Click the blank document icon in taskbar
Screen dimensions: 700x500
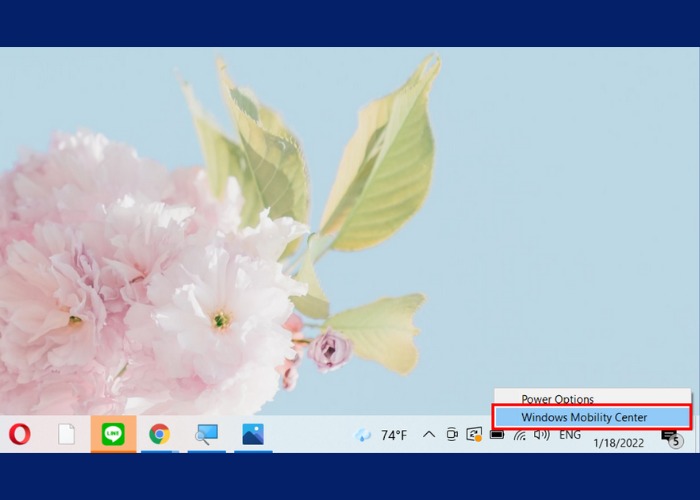coord(66,434)
